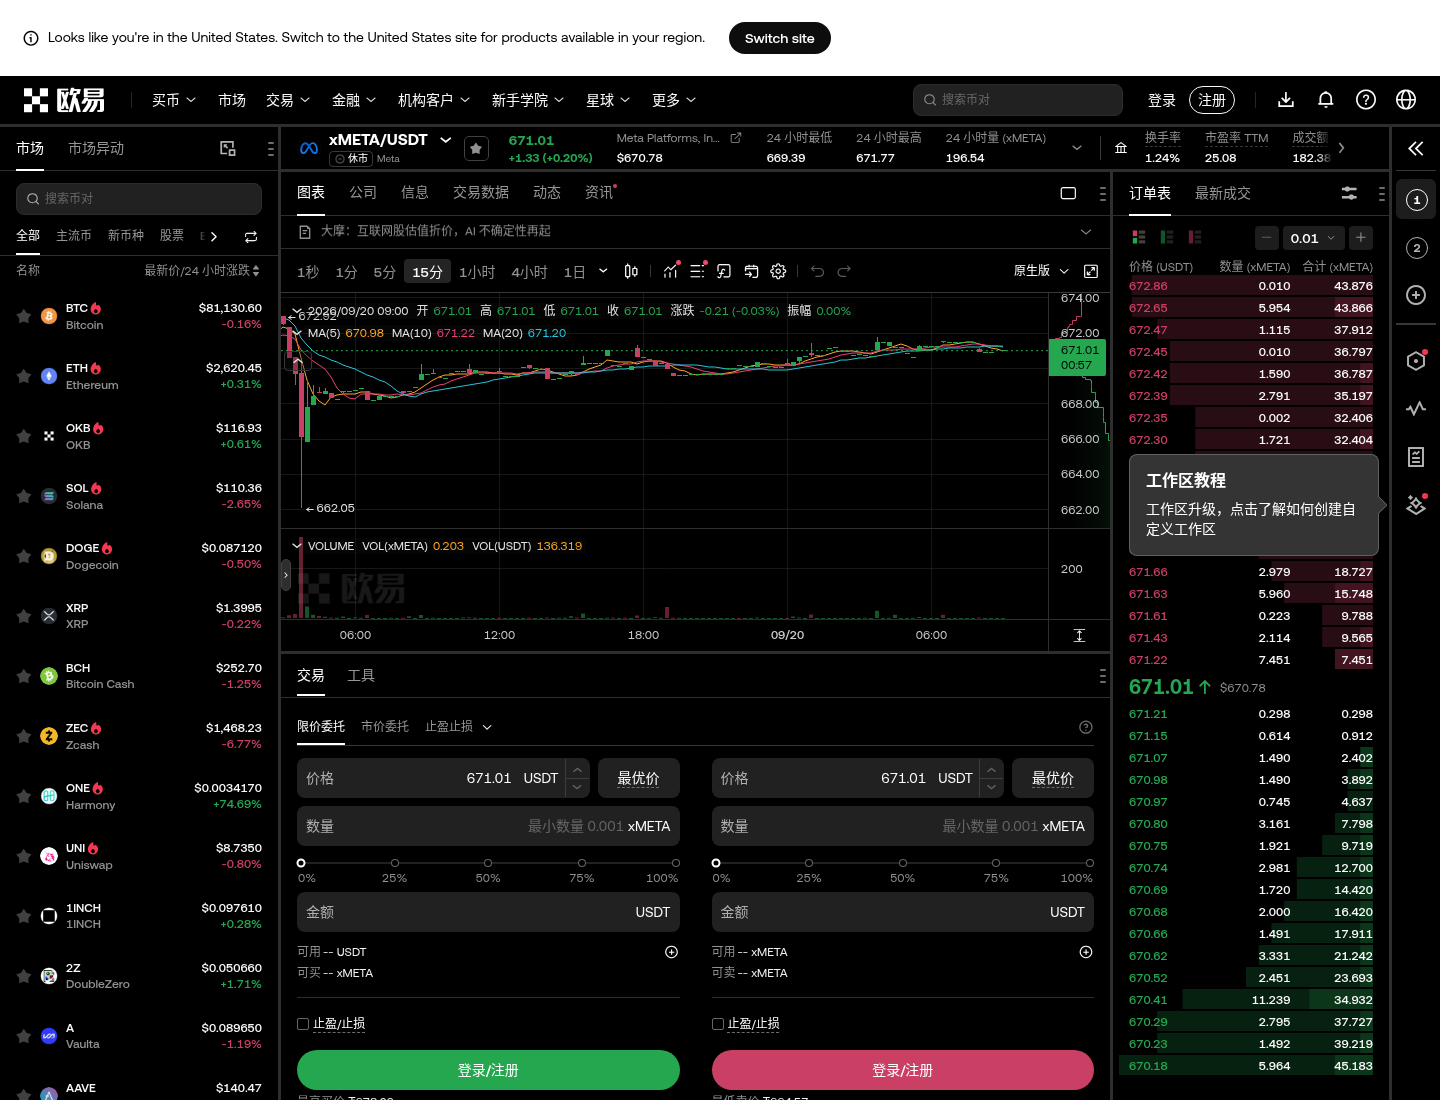Viewport: 1440px width, 1100px height.
Task: Favorite xMETA/USDT with the star button
Action: [476, 148]
